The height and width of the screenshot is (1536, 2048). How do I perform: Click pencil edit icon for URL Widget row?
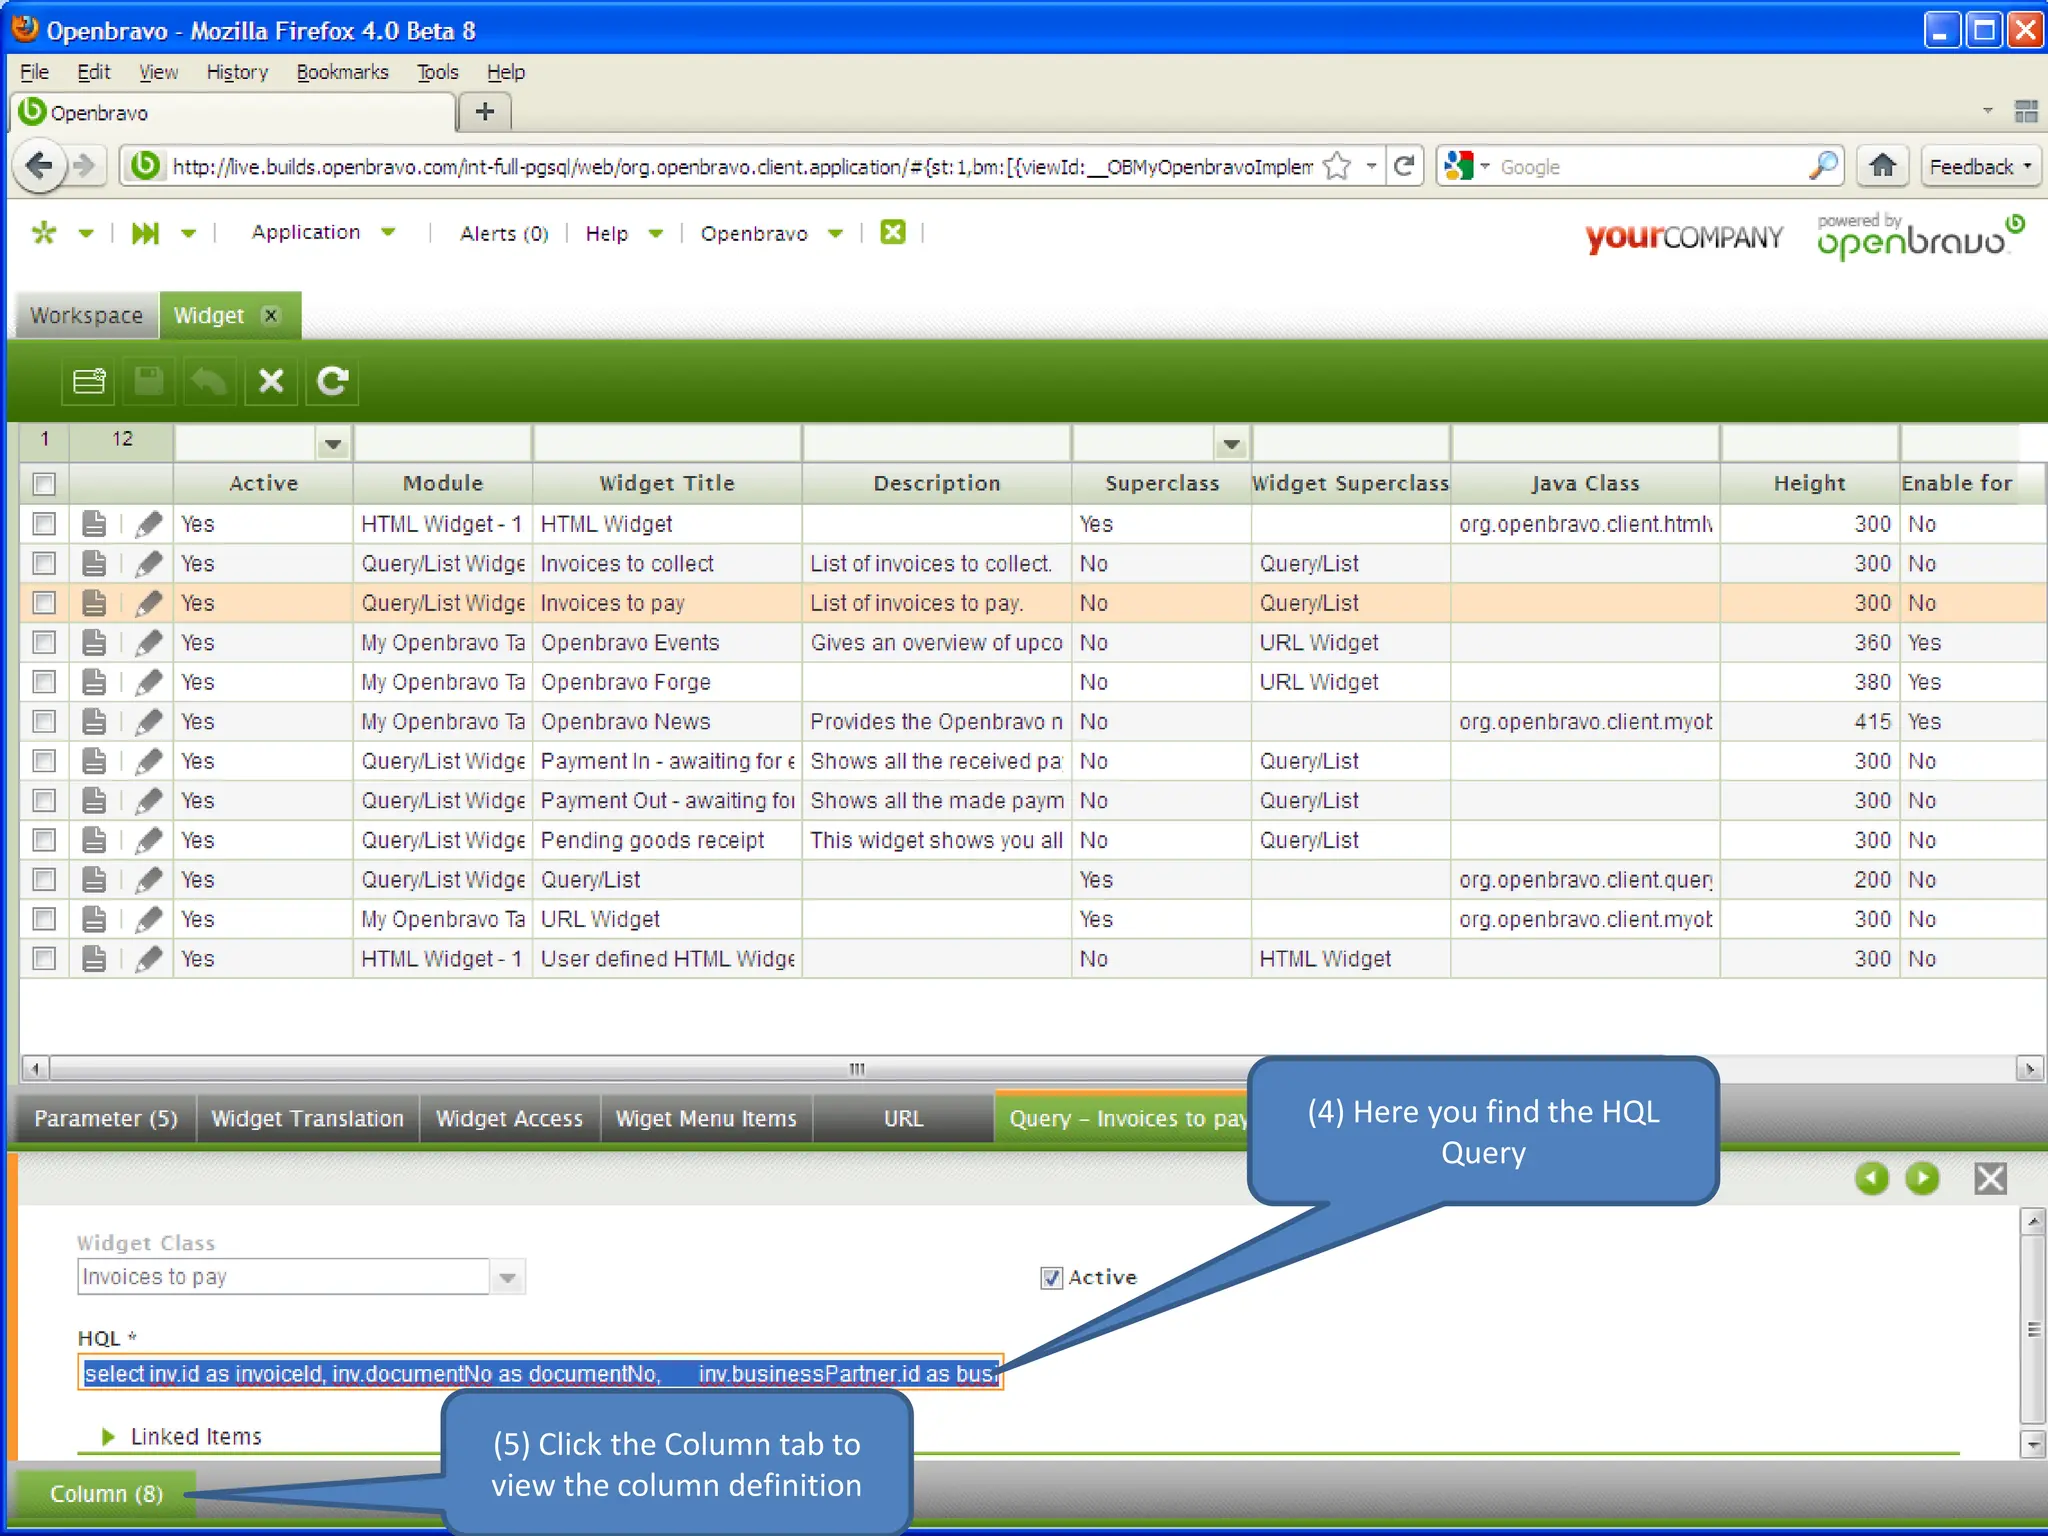pos(149,919)
